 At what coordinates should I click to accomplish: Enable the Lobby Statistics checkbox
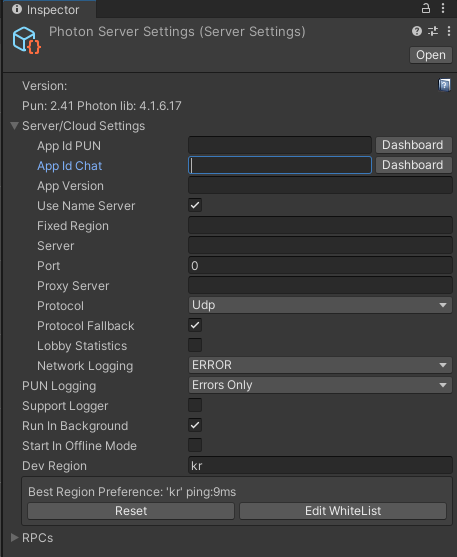[195, 345]
